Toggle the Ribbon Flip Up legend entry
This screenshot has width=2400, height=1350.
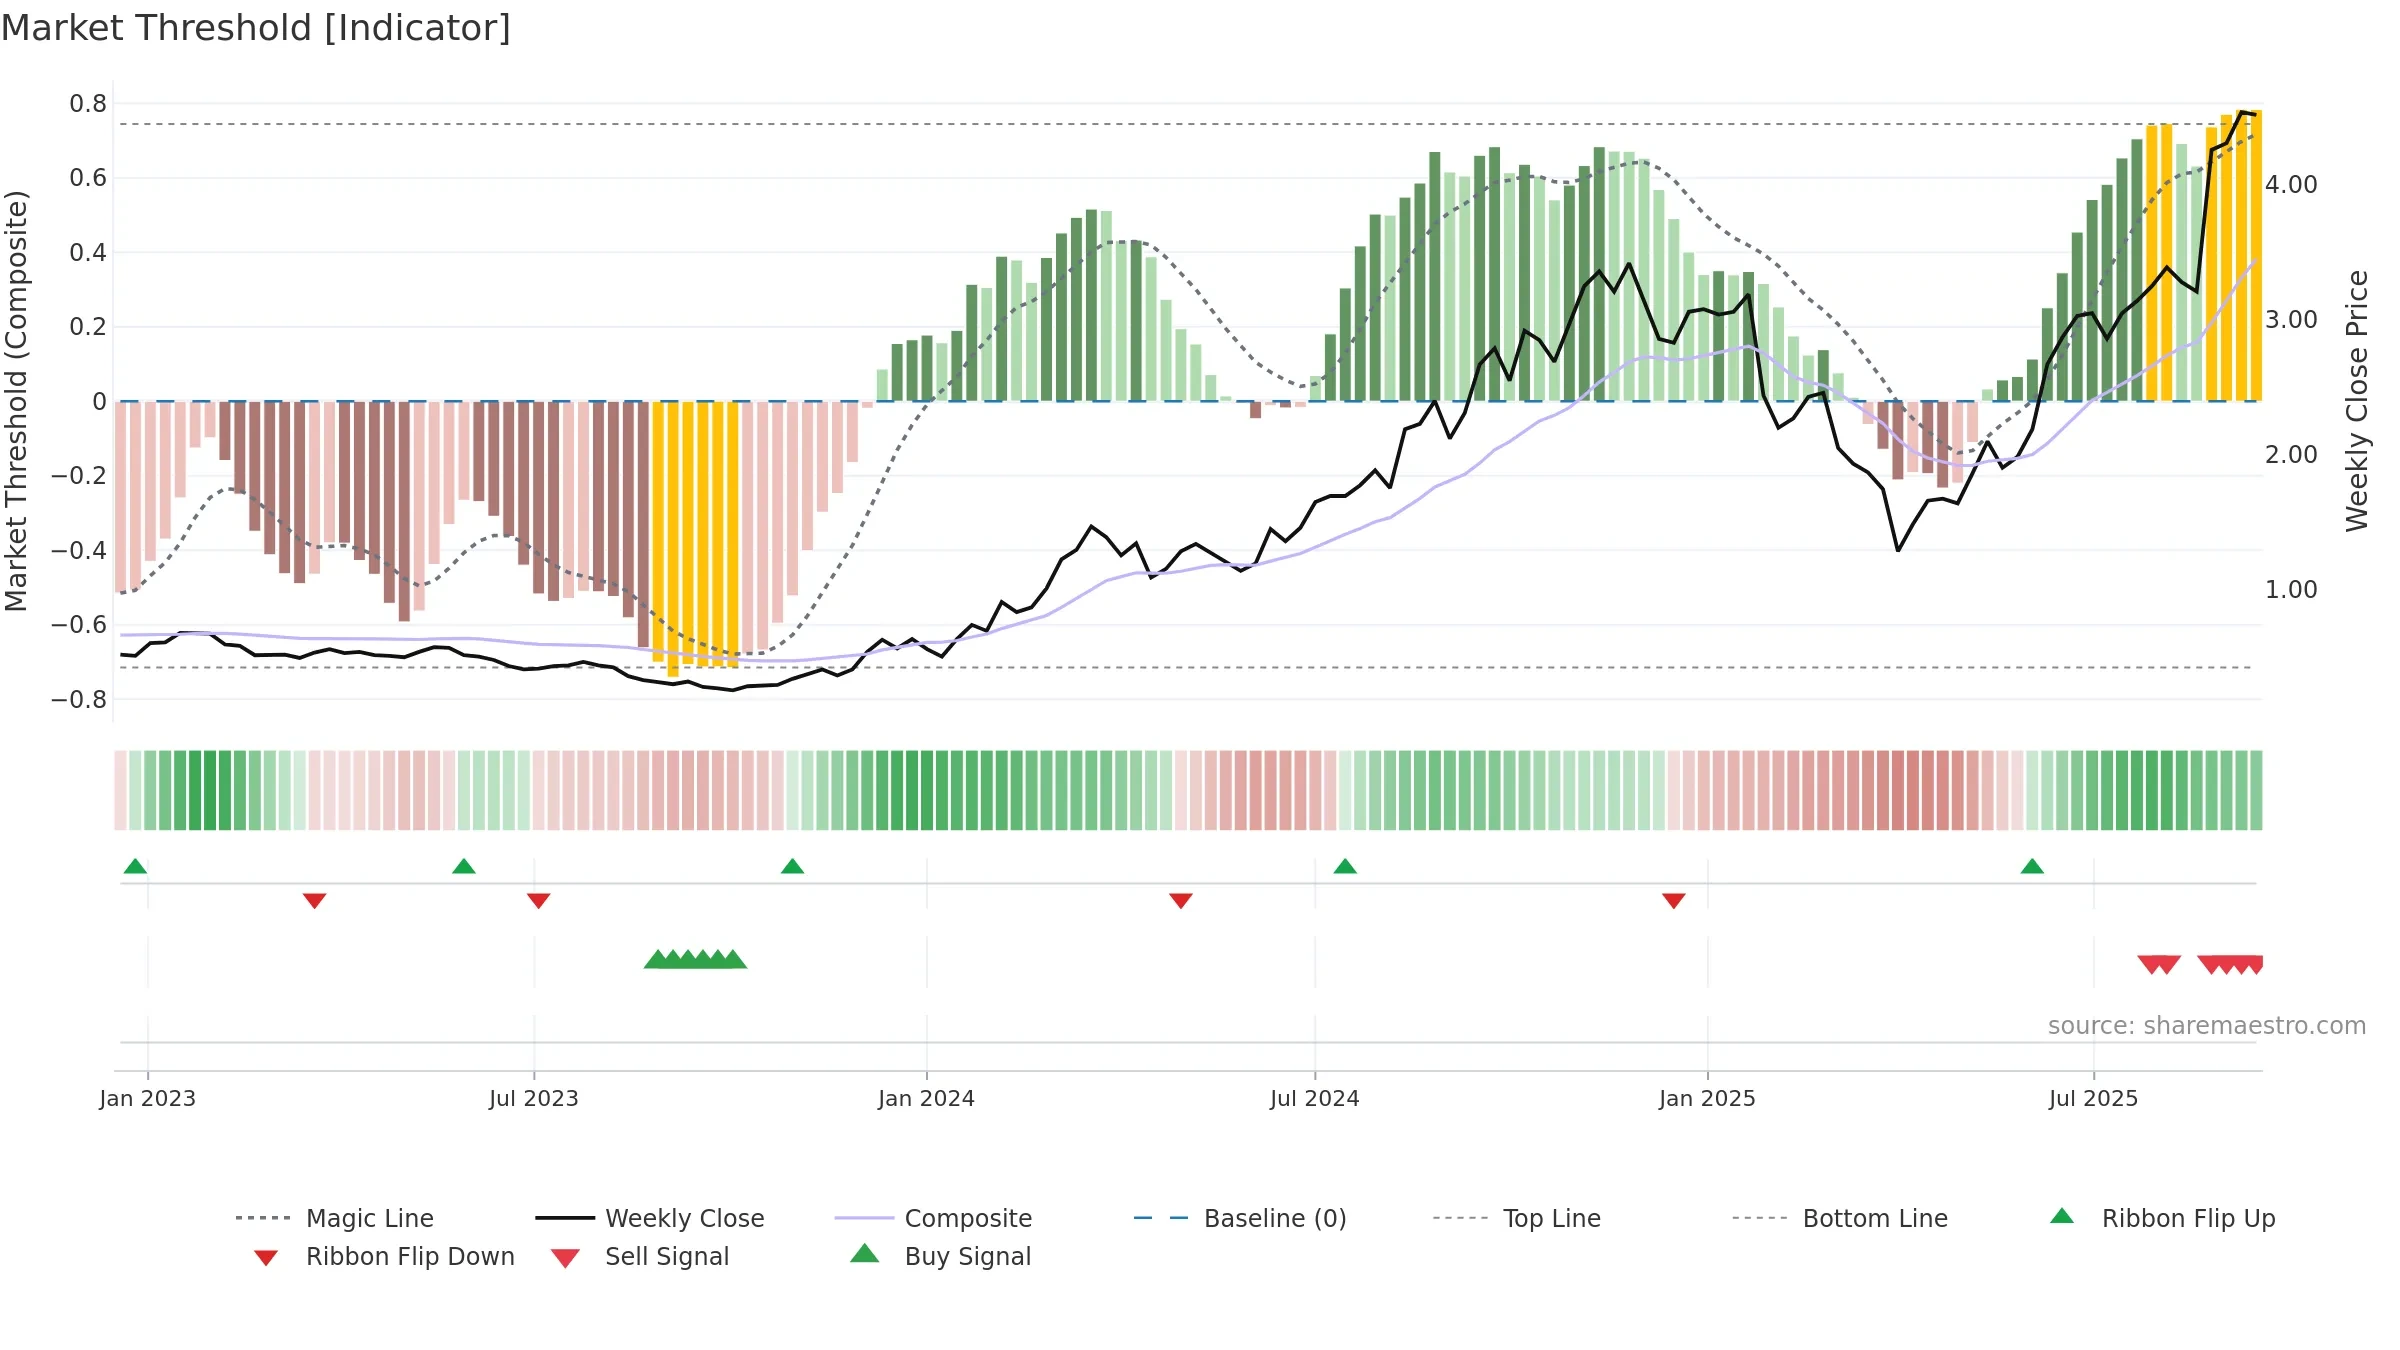pos(2162,1218)
